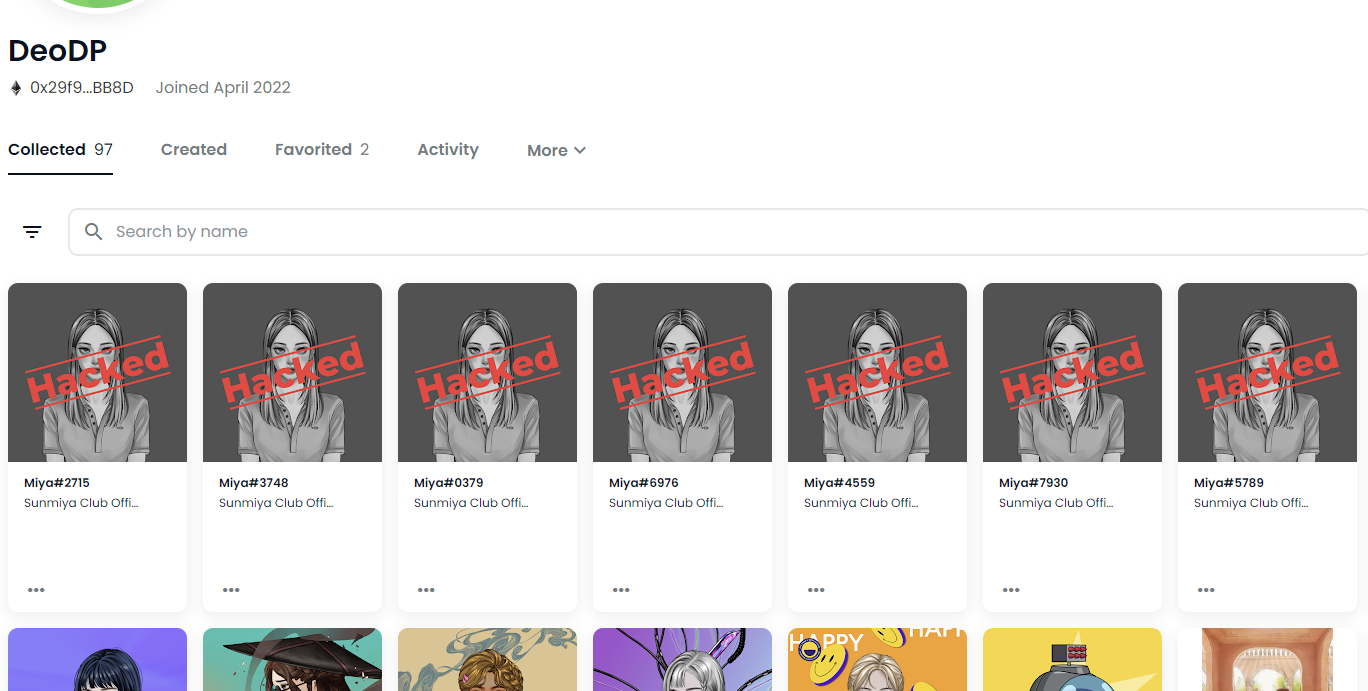
Task: Switch to the Collected tab
Action: pyautogui.click(x=60, y=150)
